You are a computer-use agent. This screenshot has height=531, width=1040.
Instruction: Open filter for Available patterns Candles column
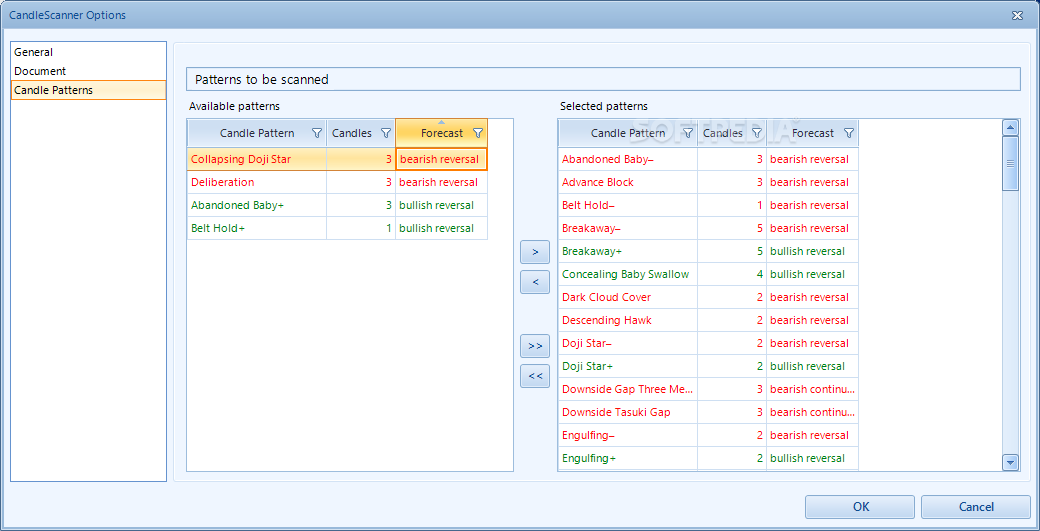[386, 133]
